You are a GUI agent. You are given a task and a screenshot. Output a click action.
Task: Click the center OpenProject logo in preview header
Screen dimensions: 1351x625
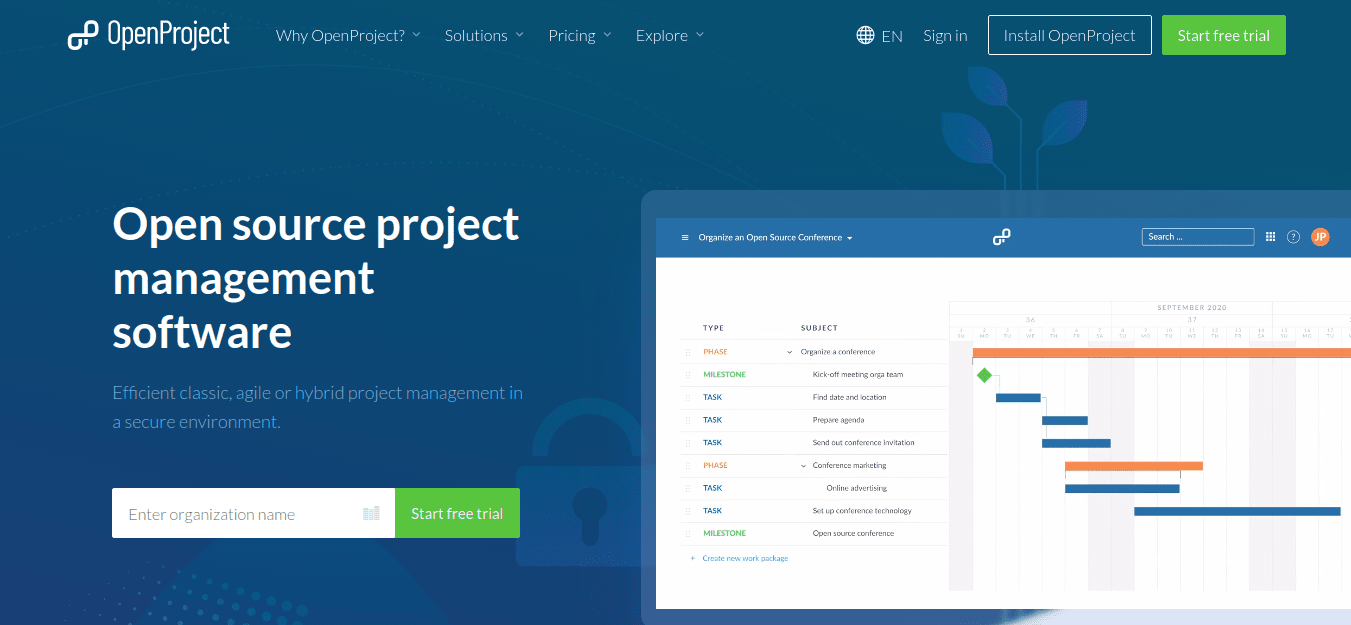click(x=1001, y=237)
